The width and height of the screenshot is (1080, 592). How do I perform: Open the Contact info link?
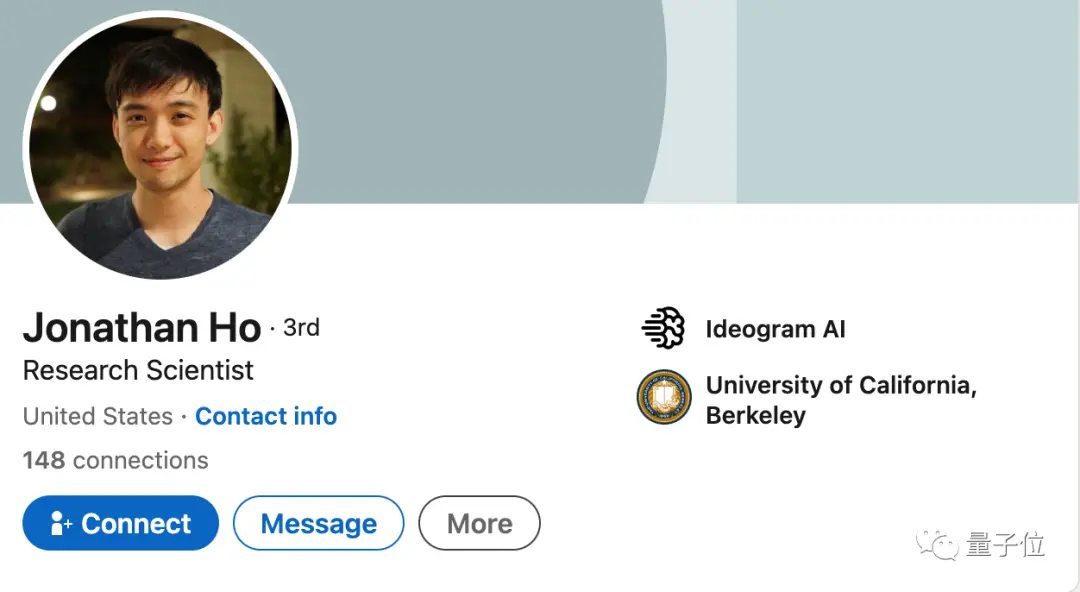[x=266, y=416]
